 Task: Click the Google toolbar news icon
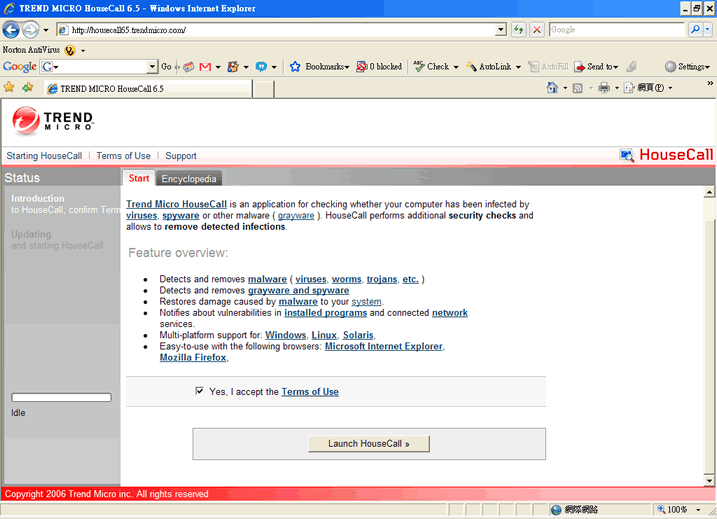click(x=188, y=67)
